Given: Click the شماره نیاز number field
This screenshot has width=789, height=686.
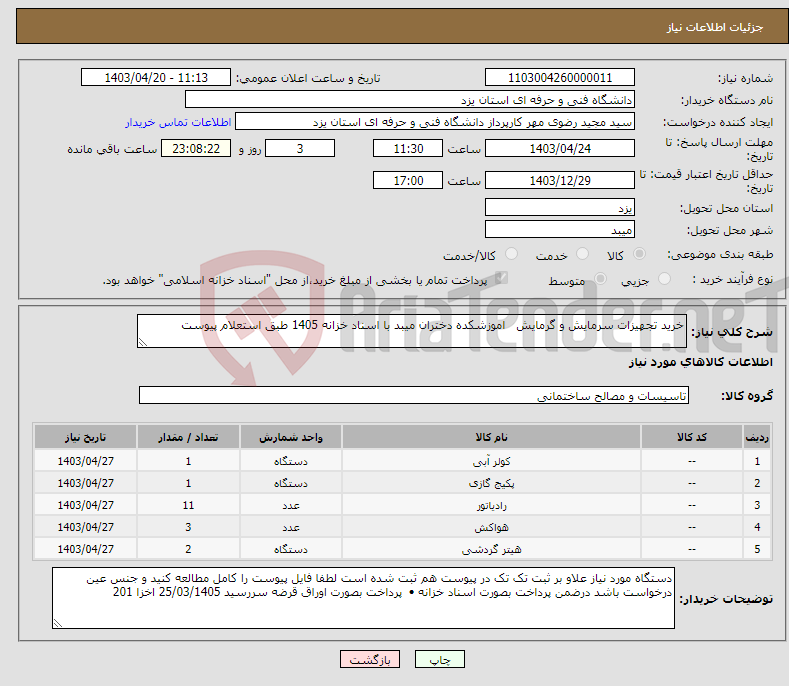Looking at the screenshot, I should tap(560, 78).
